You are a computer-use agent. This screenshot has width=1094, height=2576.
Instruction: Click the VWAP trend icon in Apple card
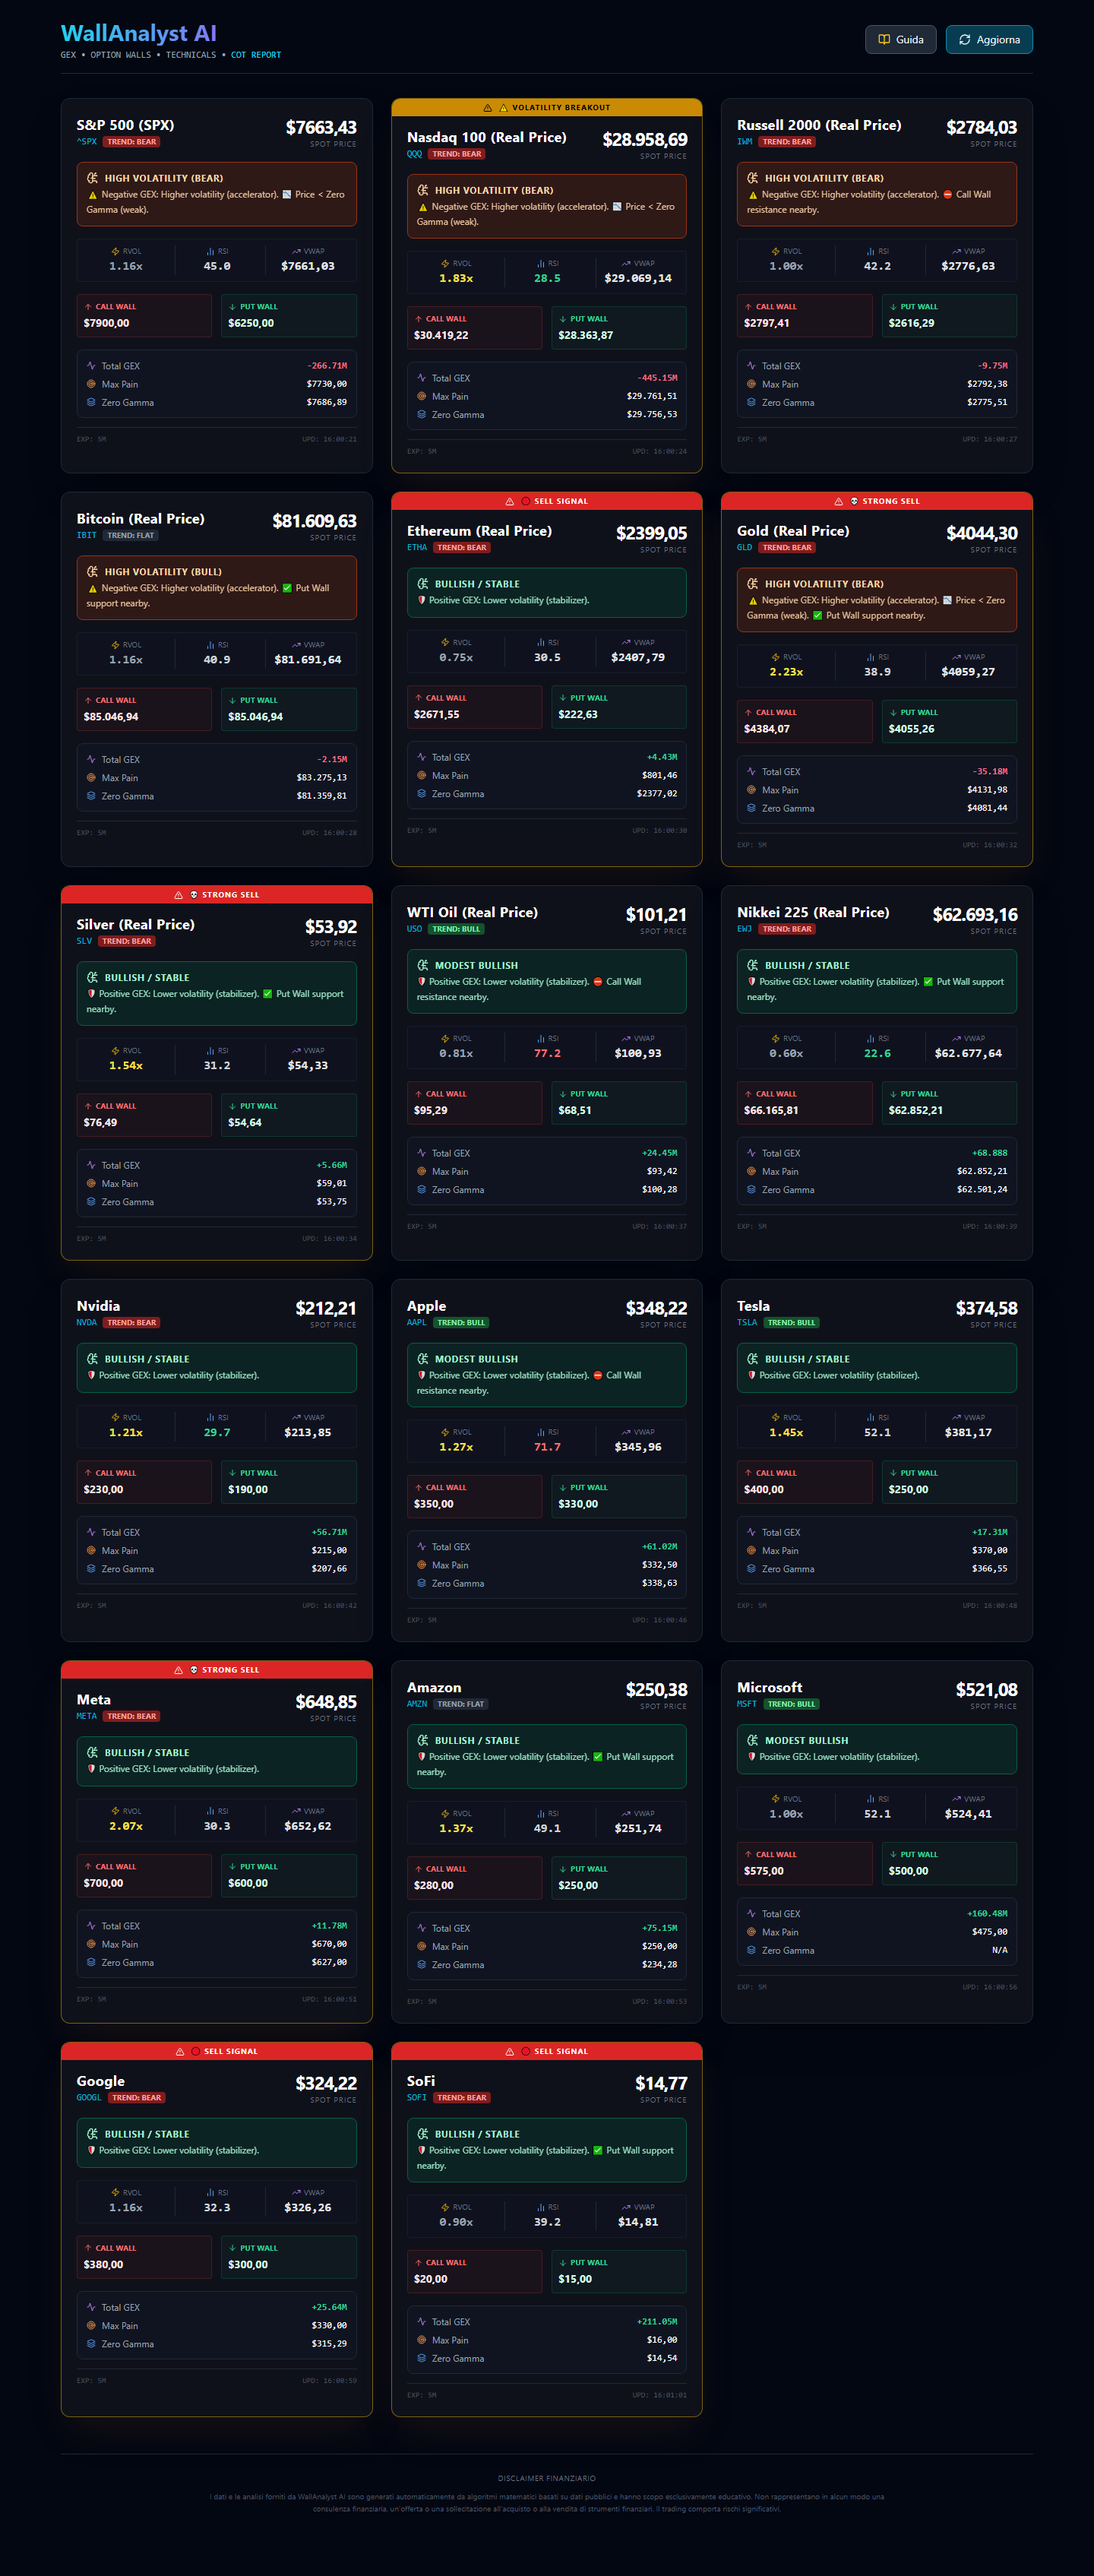click(x=626, y=1432)
